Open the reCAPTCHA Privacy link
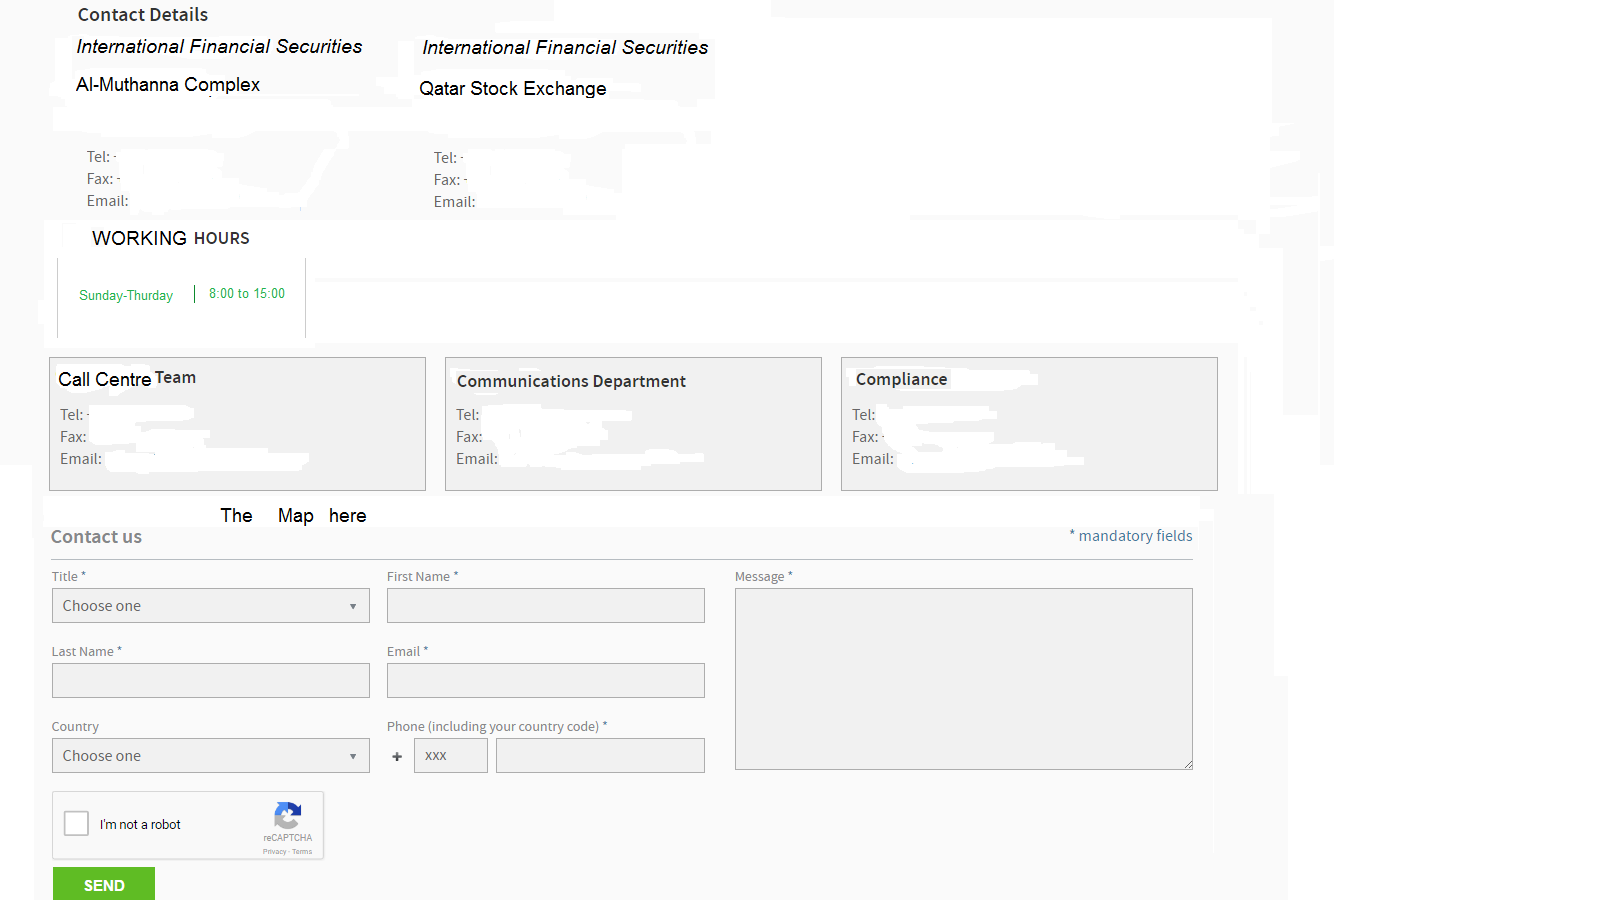The height and width of the screenshot is (900, 1600). [274, 852]
